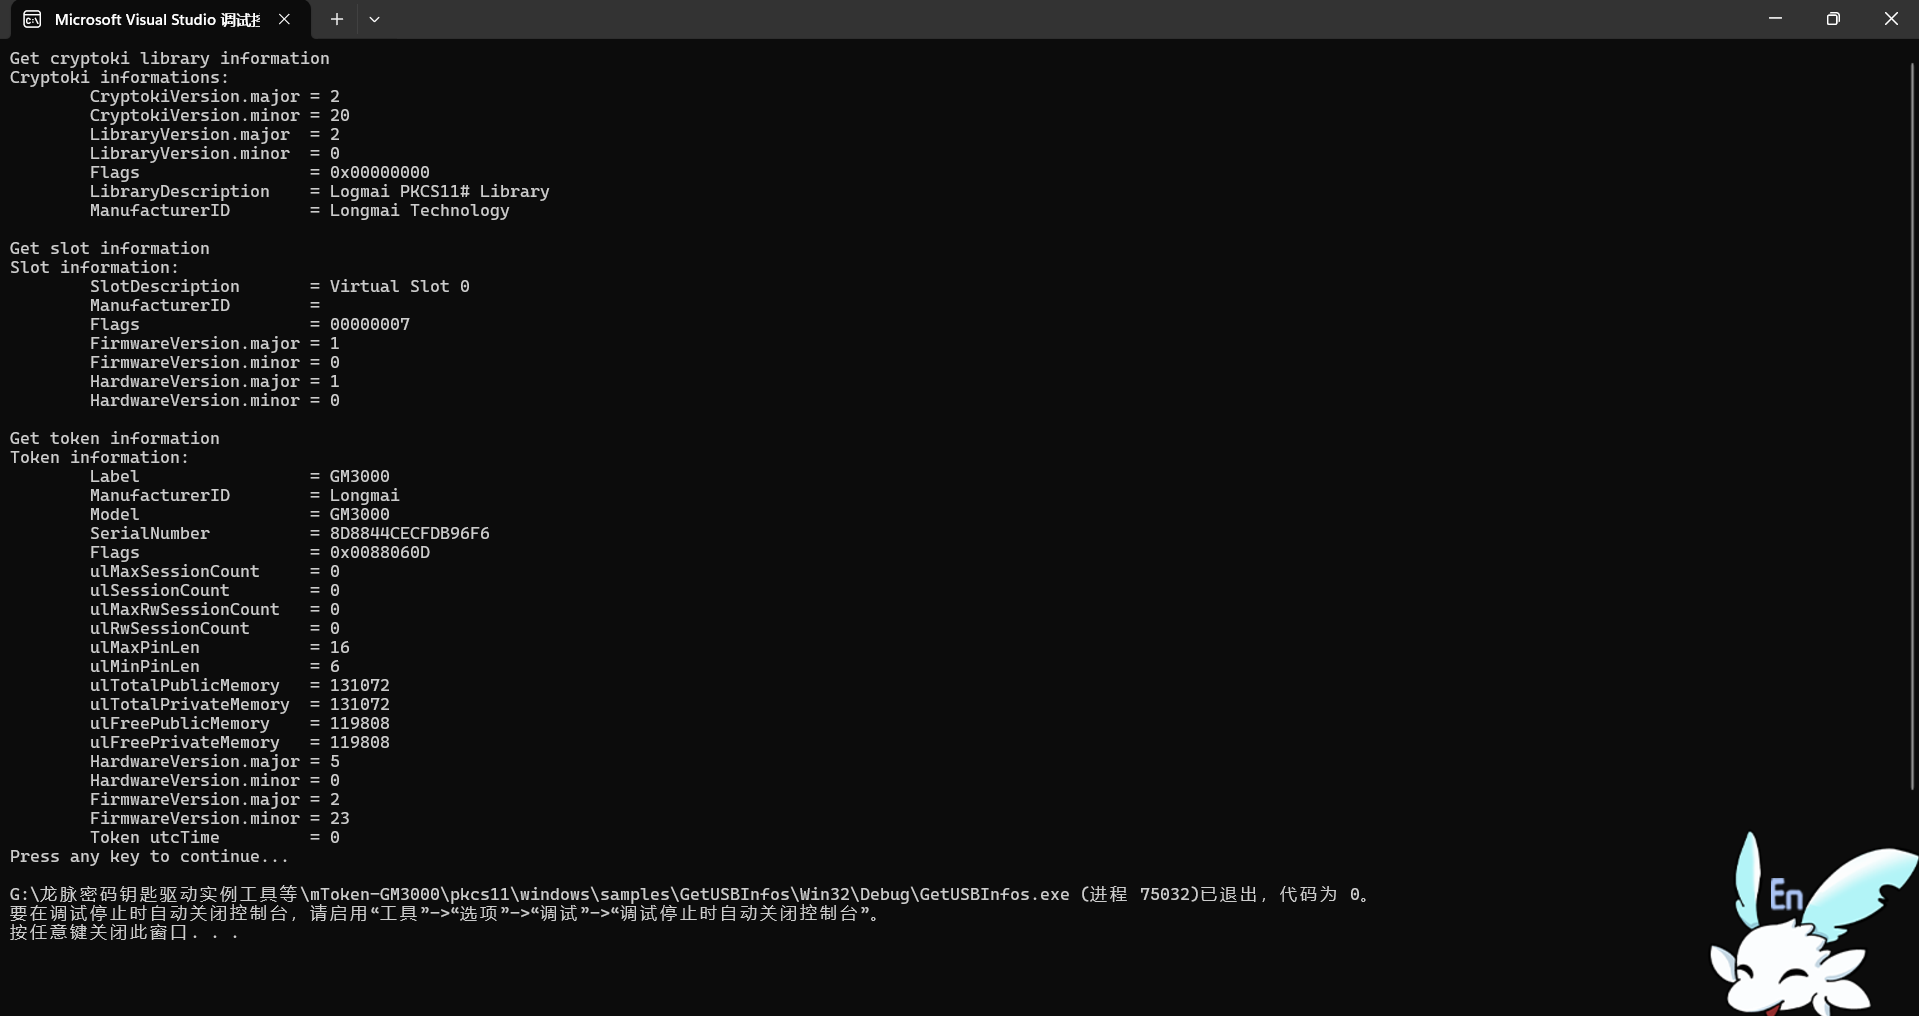Click the 'Get cryptoki library information' line
Viewport: 1919px width, 1016px height.
[x=170, y=58]
